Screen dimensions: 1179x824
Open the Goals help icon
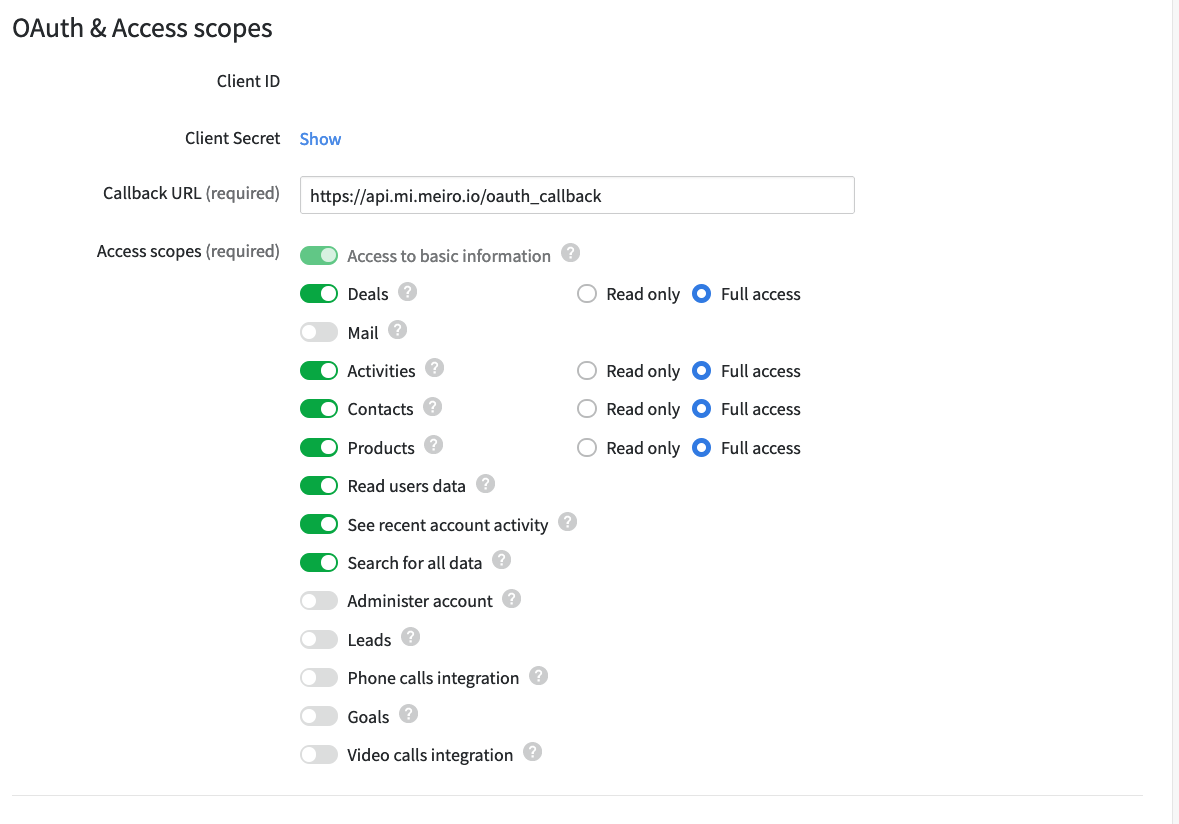[408, 714]
